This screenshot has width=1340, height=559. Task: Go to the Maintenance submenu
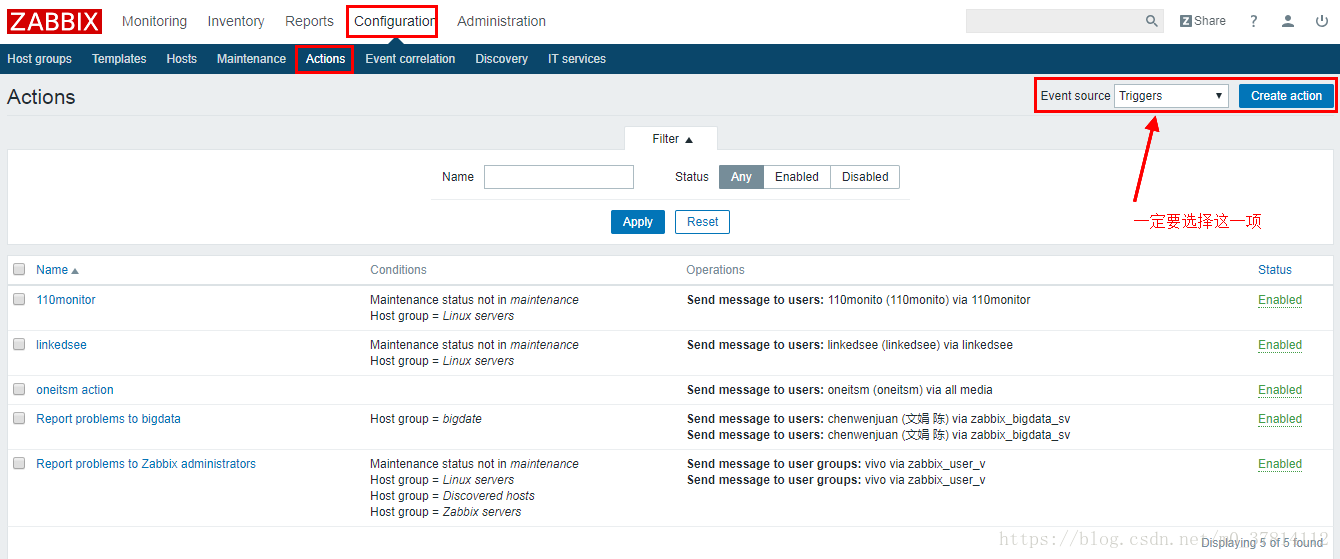point(251,59)
